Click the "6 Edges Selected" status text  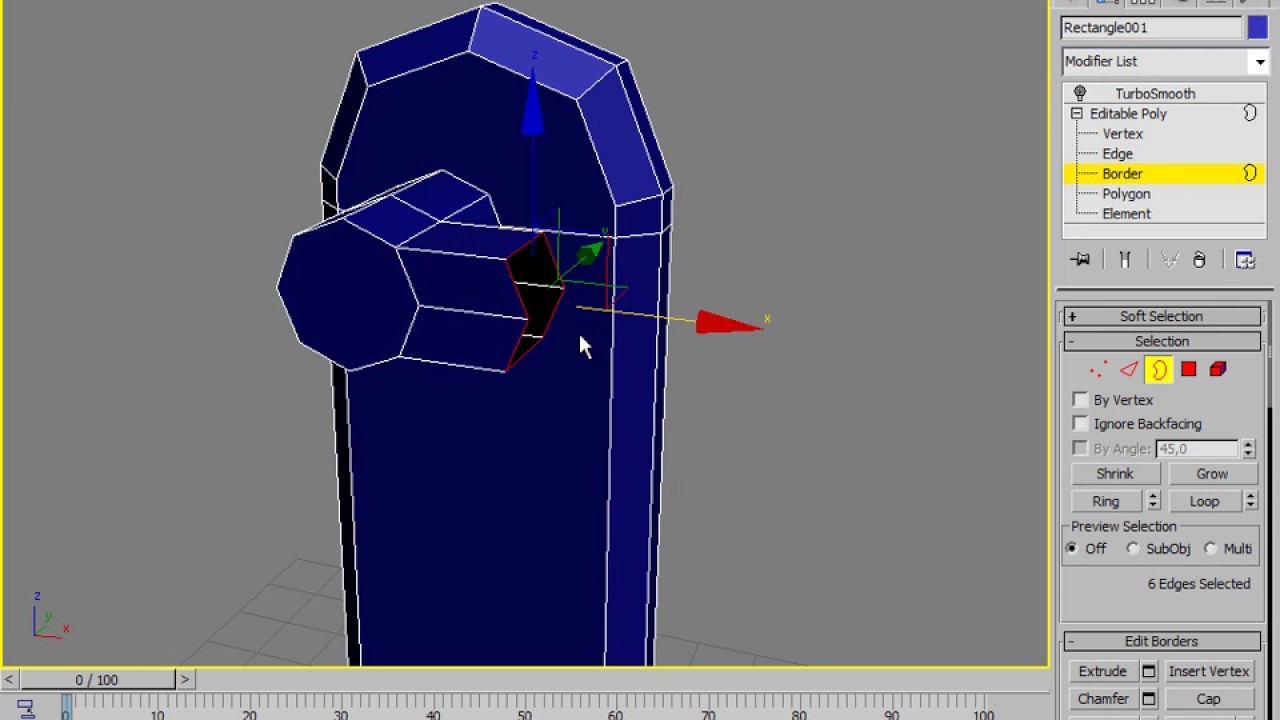1199,584
